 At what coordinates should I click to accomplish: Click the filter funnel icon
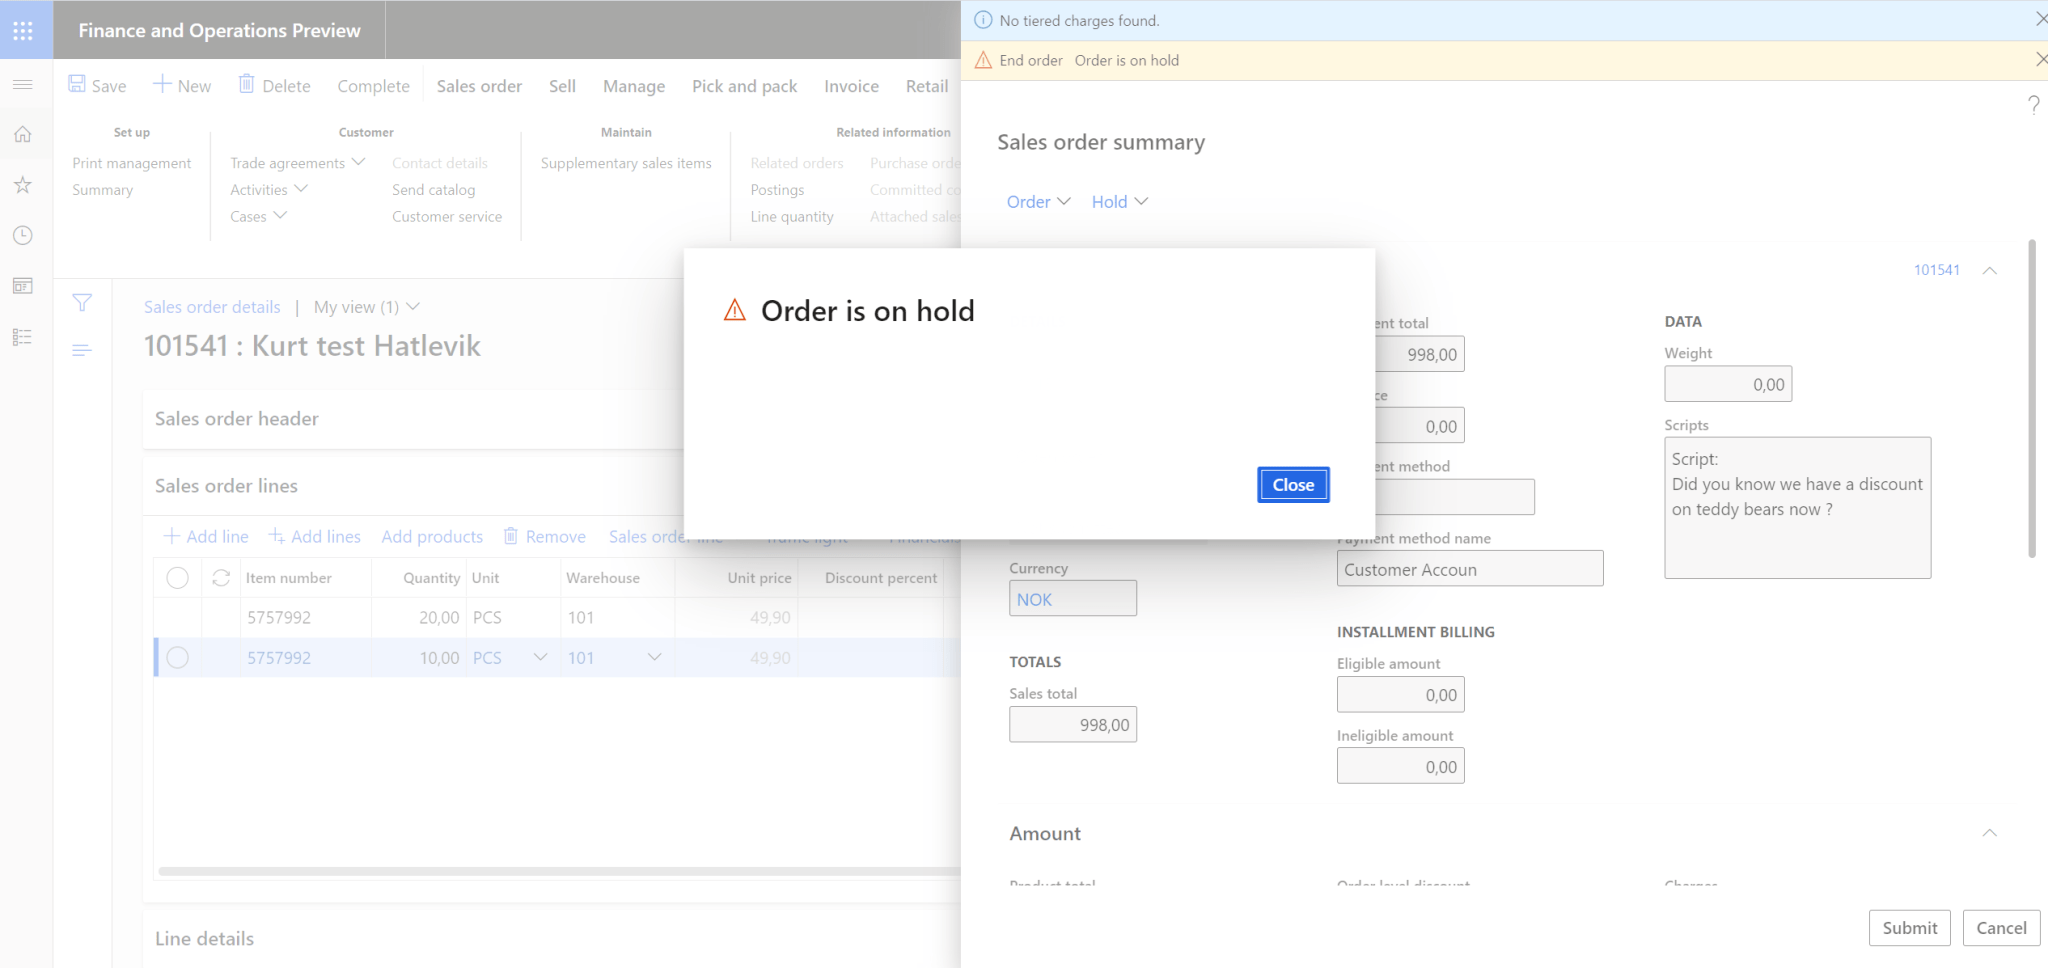(x=82, y=303)
